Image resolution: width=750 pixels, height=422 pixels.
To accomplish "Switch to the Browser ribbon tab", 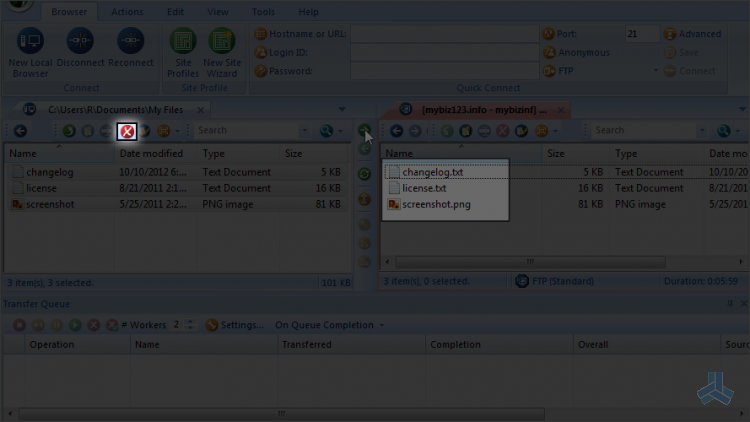I will tap(69, 11).
